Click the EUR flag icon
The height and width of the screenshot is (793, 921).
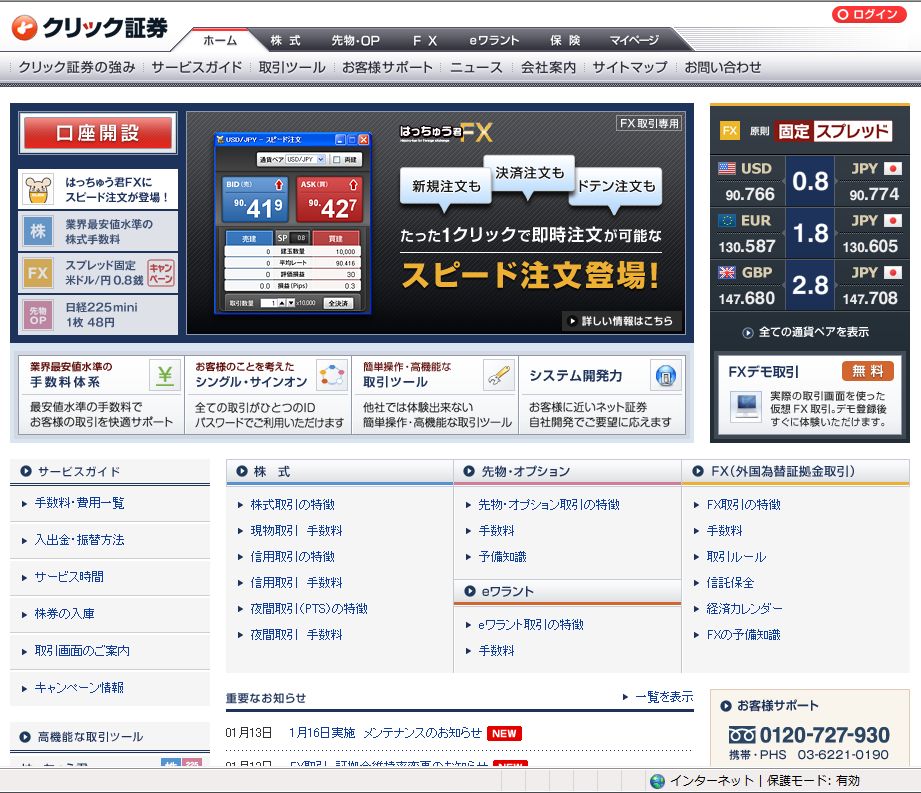pyautogui.click(x=727, y=221)
